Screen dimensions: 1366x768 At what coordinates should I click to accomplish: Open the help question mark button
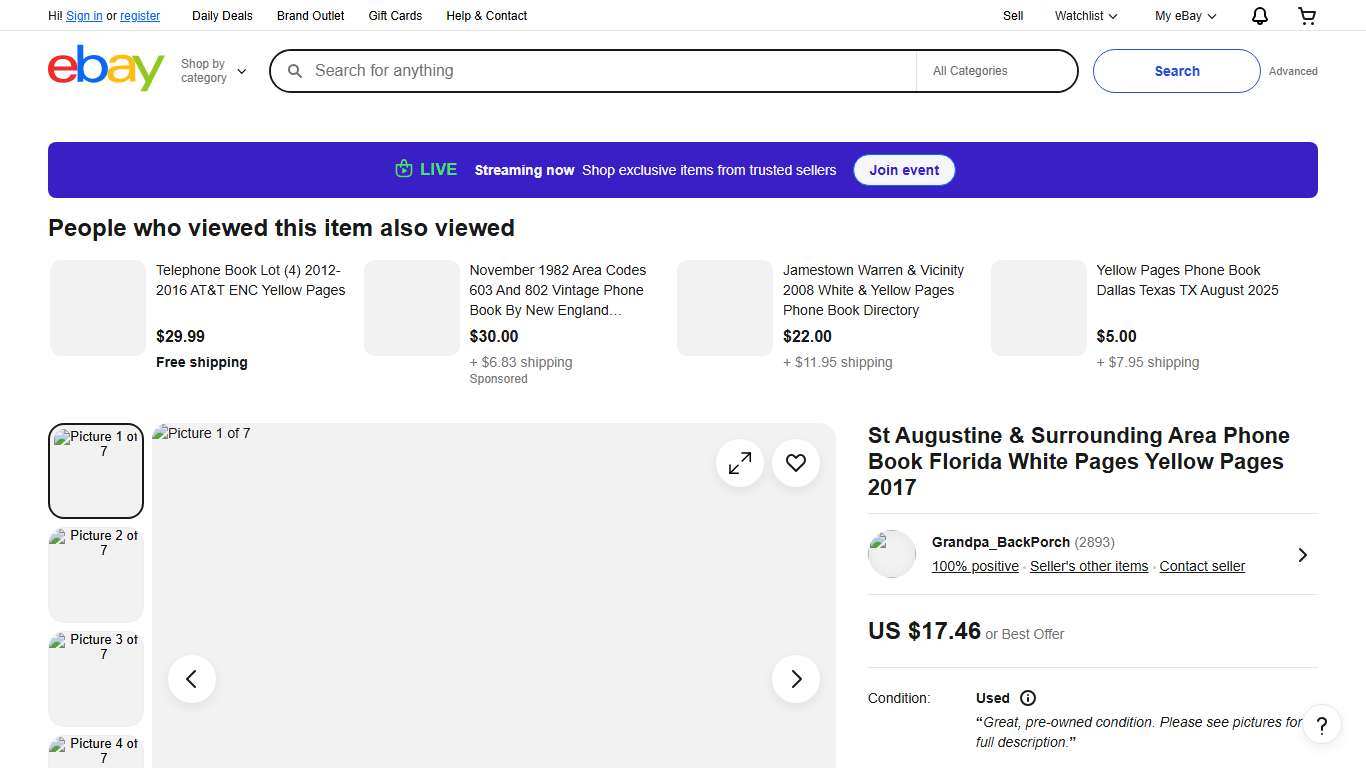[1321, 725]
